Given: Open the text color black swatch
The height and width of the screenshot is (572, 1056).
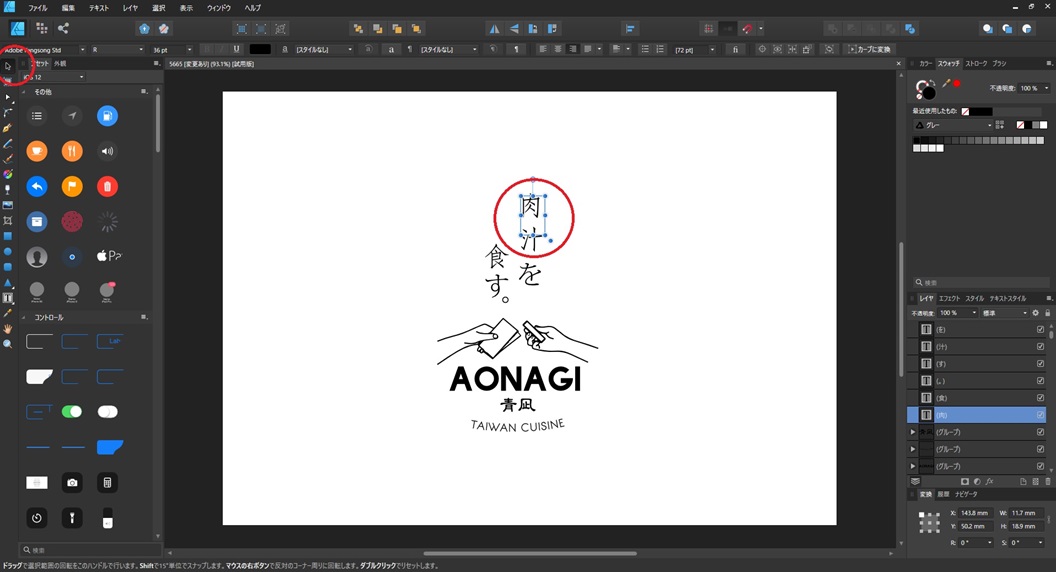Looking at the screenshot, I should pos(260,49).
